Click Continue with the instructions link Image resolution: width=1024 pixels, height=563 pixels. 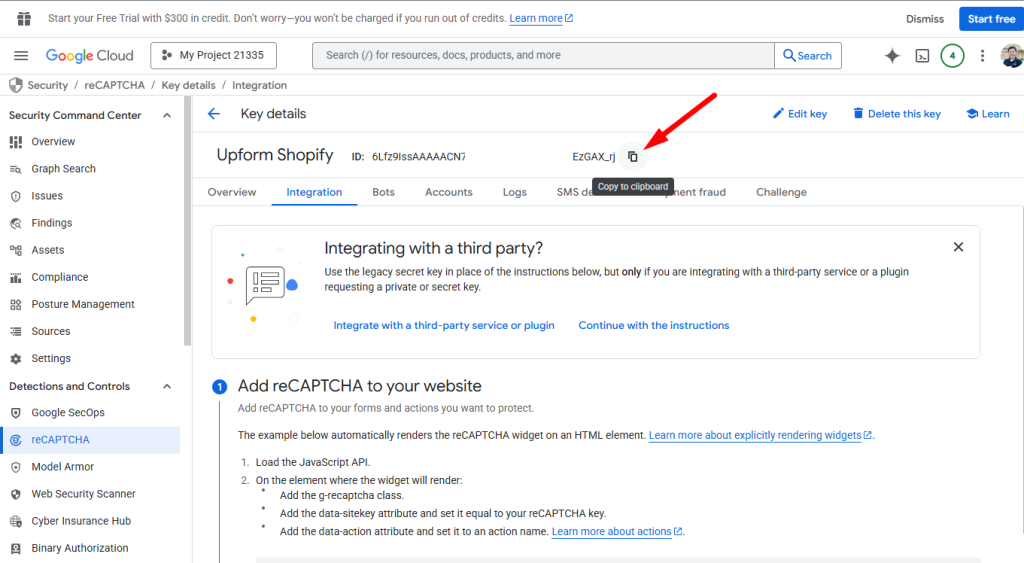click(654, 325)
